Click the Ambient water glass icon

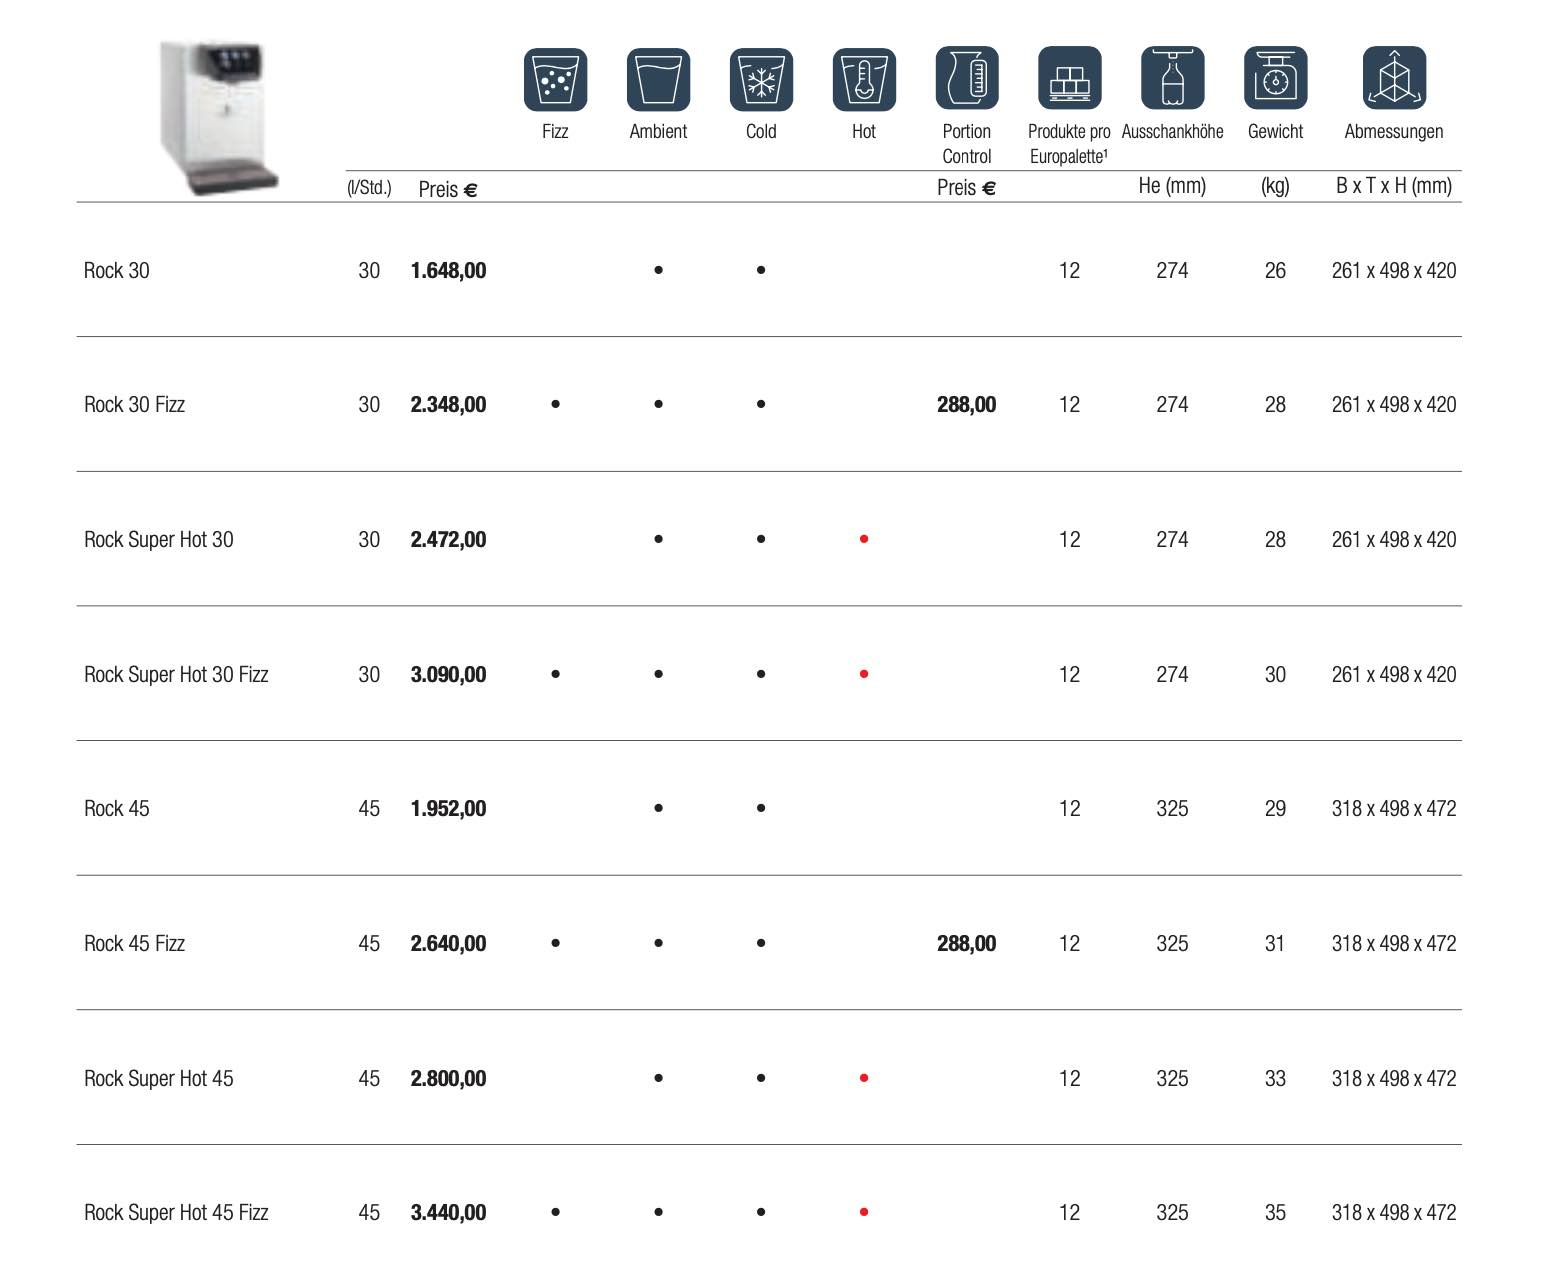(658, 79)
